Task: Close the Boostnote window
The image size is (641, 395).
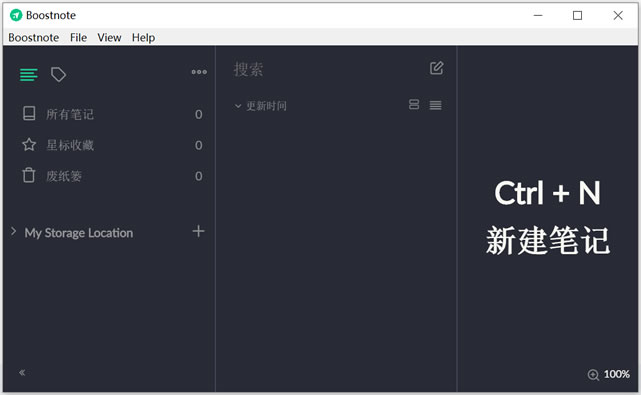Action: tap(618, 16)
